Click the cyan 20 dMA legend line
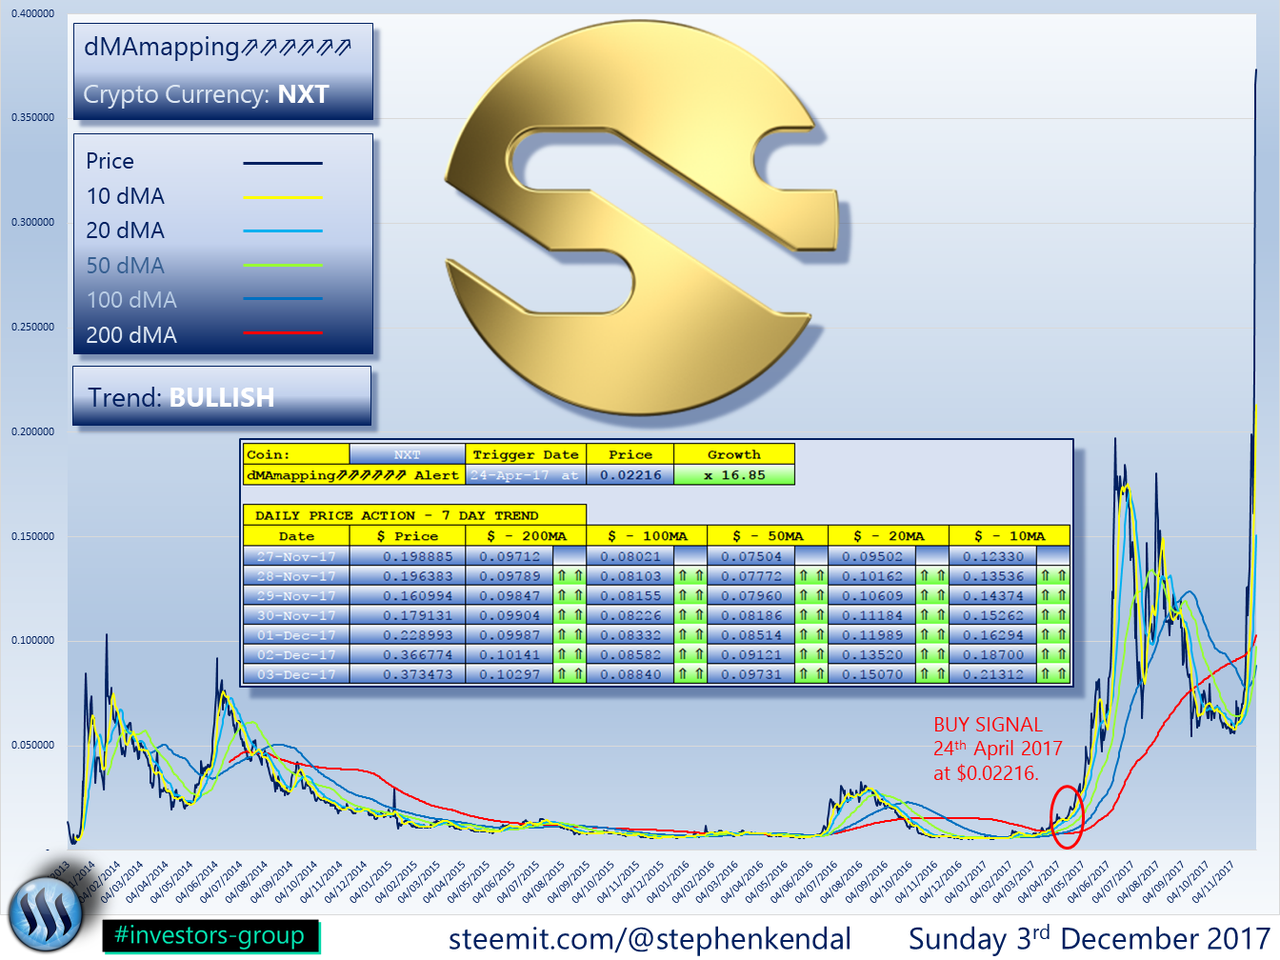 283,231
